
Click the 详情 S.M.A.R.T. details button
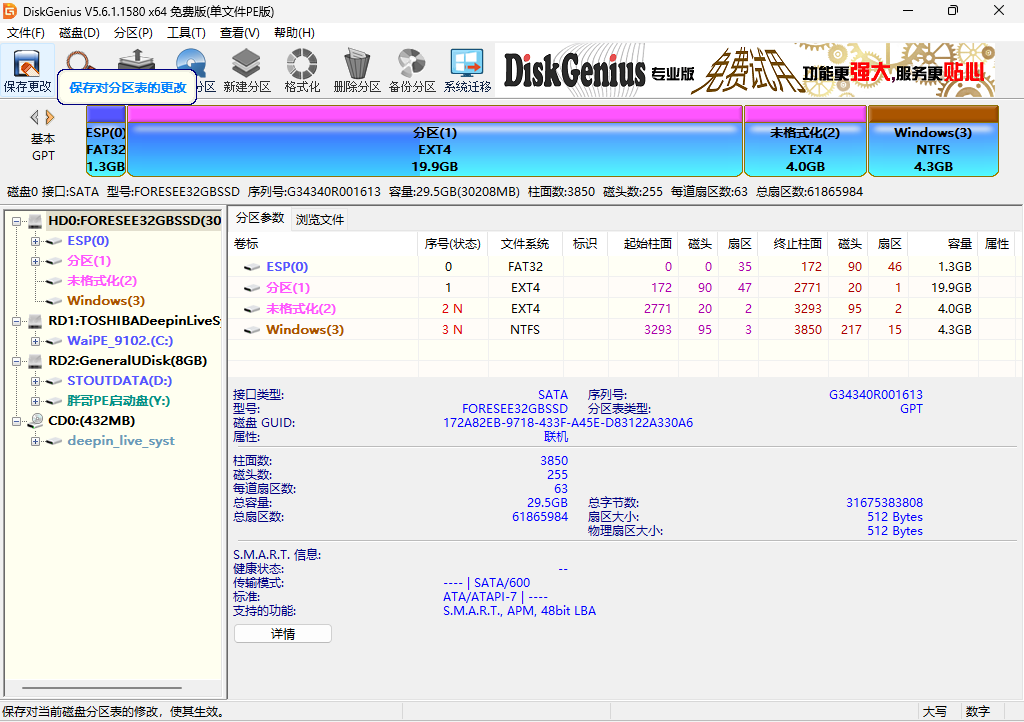tap(283, 634)
